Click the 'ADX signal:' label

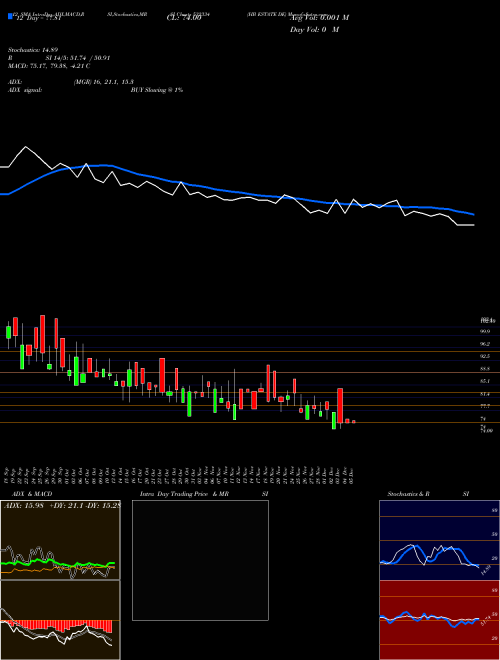[x=25, y=90]
